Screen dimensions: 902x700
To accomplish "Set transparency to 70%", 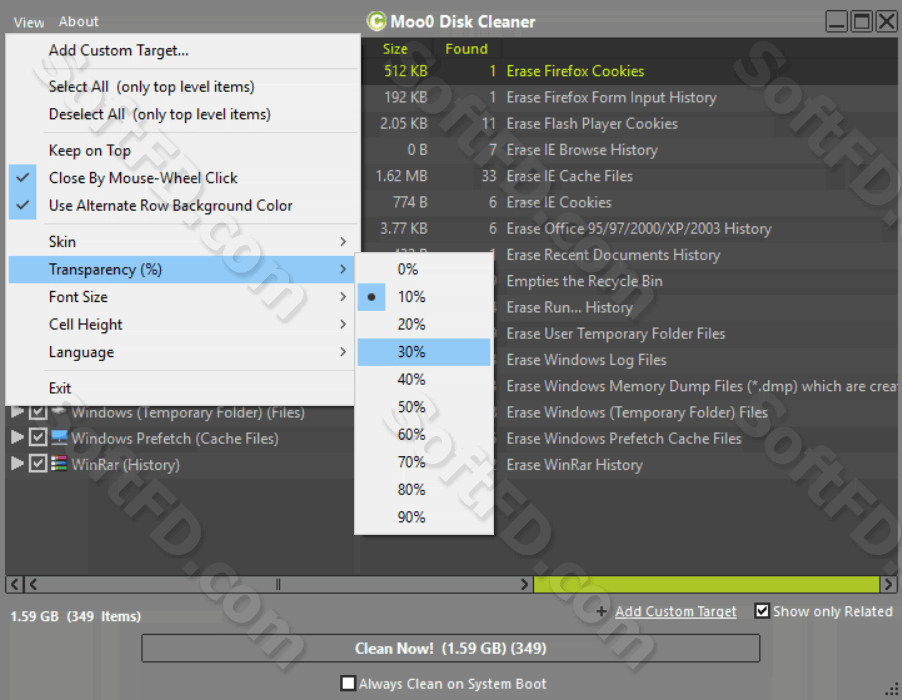I will (424, 462).
